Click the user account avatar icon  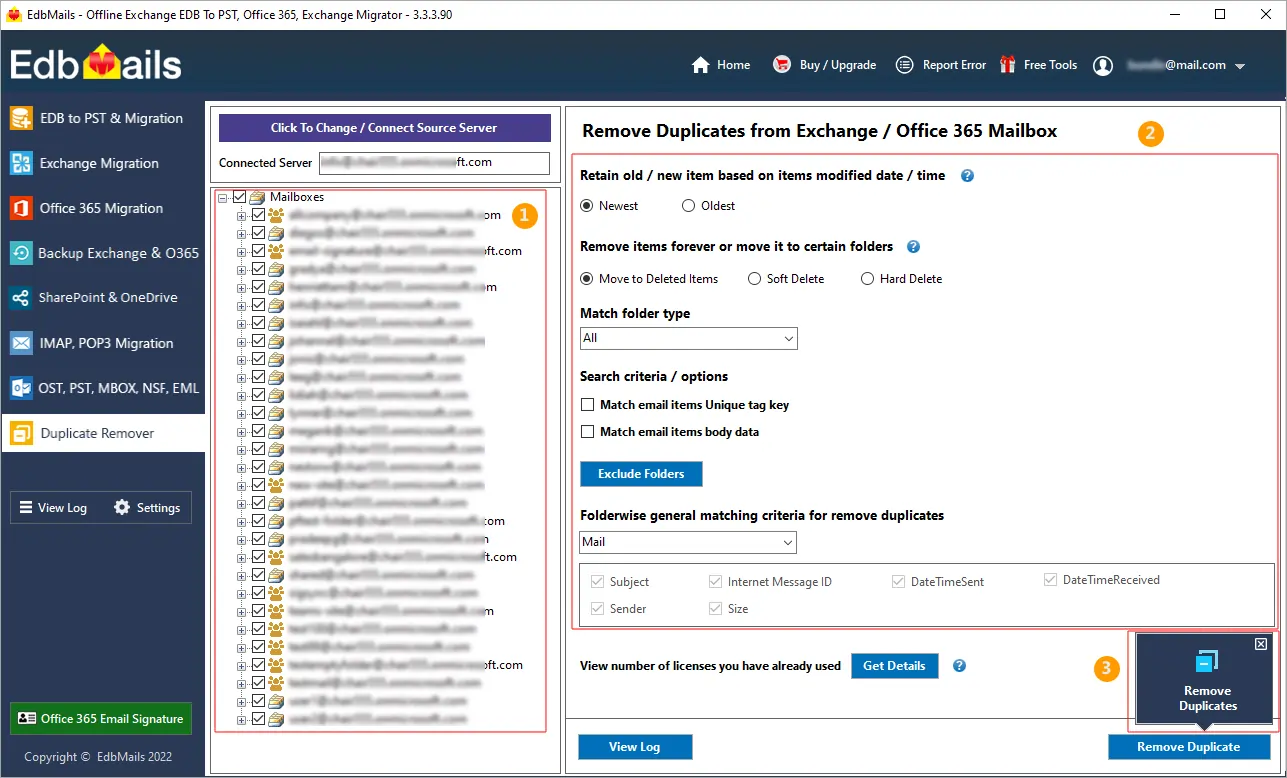coord(1103,65)
